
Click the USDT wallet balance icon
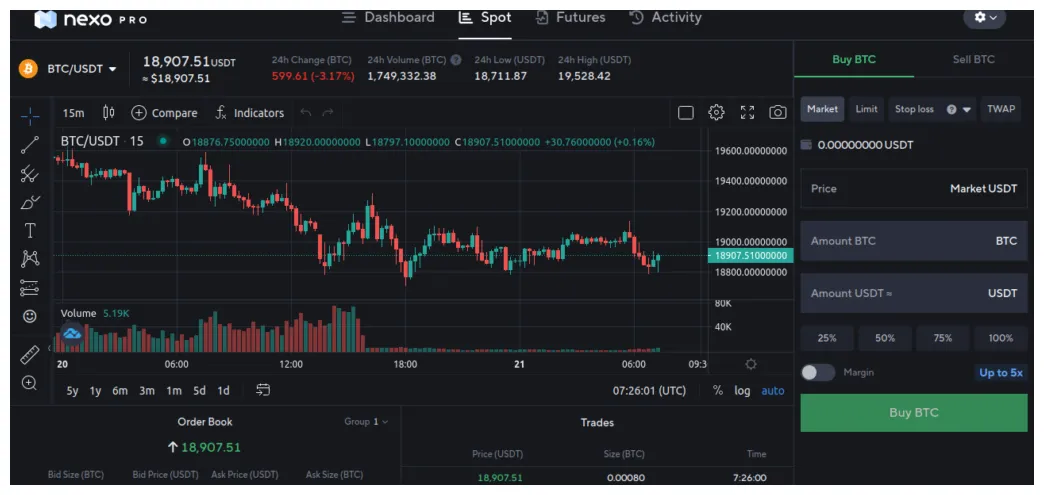pyautogui.click(x=806, y=145)
